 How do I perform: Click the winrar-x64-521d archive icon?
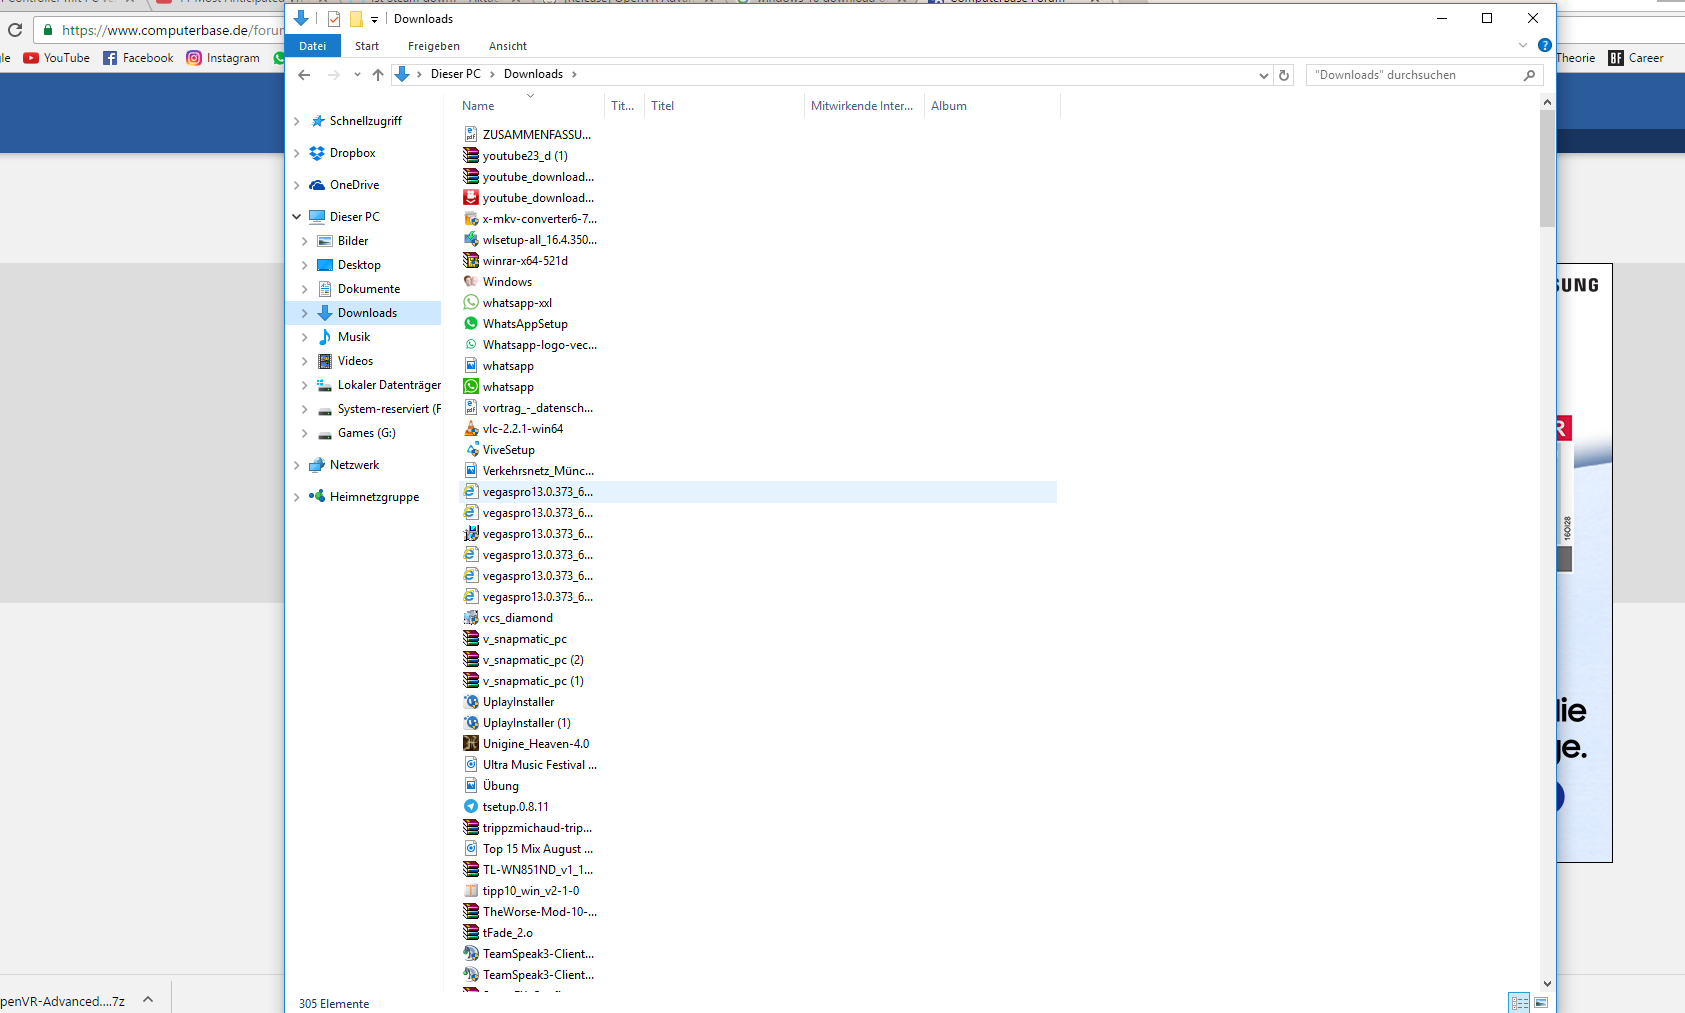click(471, 261)
